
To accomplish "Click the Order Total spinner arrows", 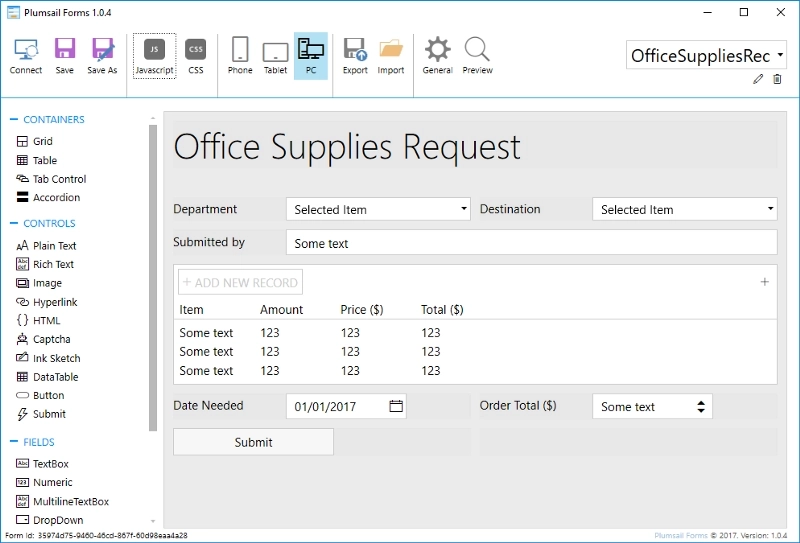I will tap(701, 407).
